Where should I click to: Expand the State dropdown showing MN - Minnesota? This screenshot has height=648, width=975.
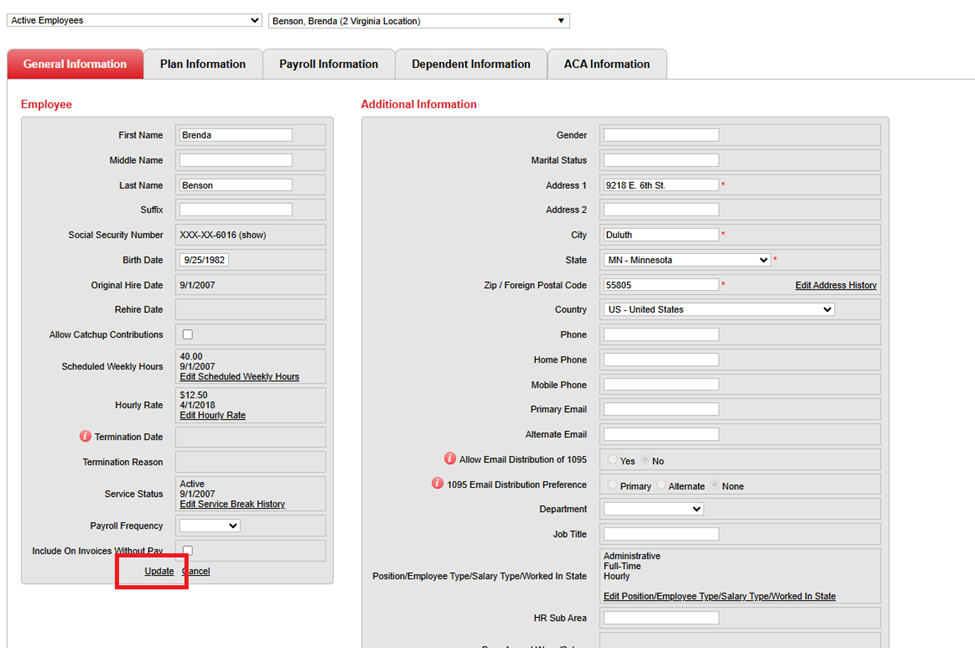687,260
